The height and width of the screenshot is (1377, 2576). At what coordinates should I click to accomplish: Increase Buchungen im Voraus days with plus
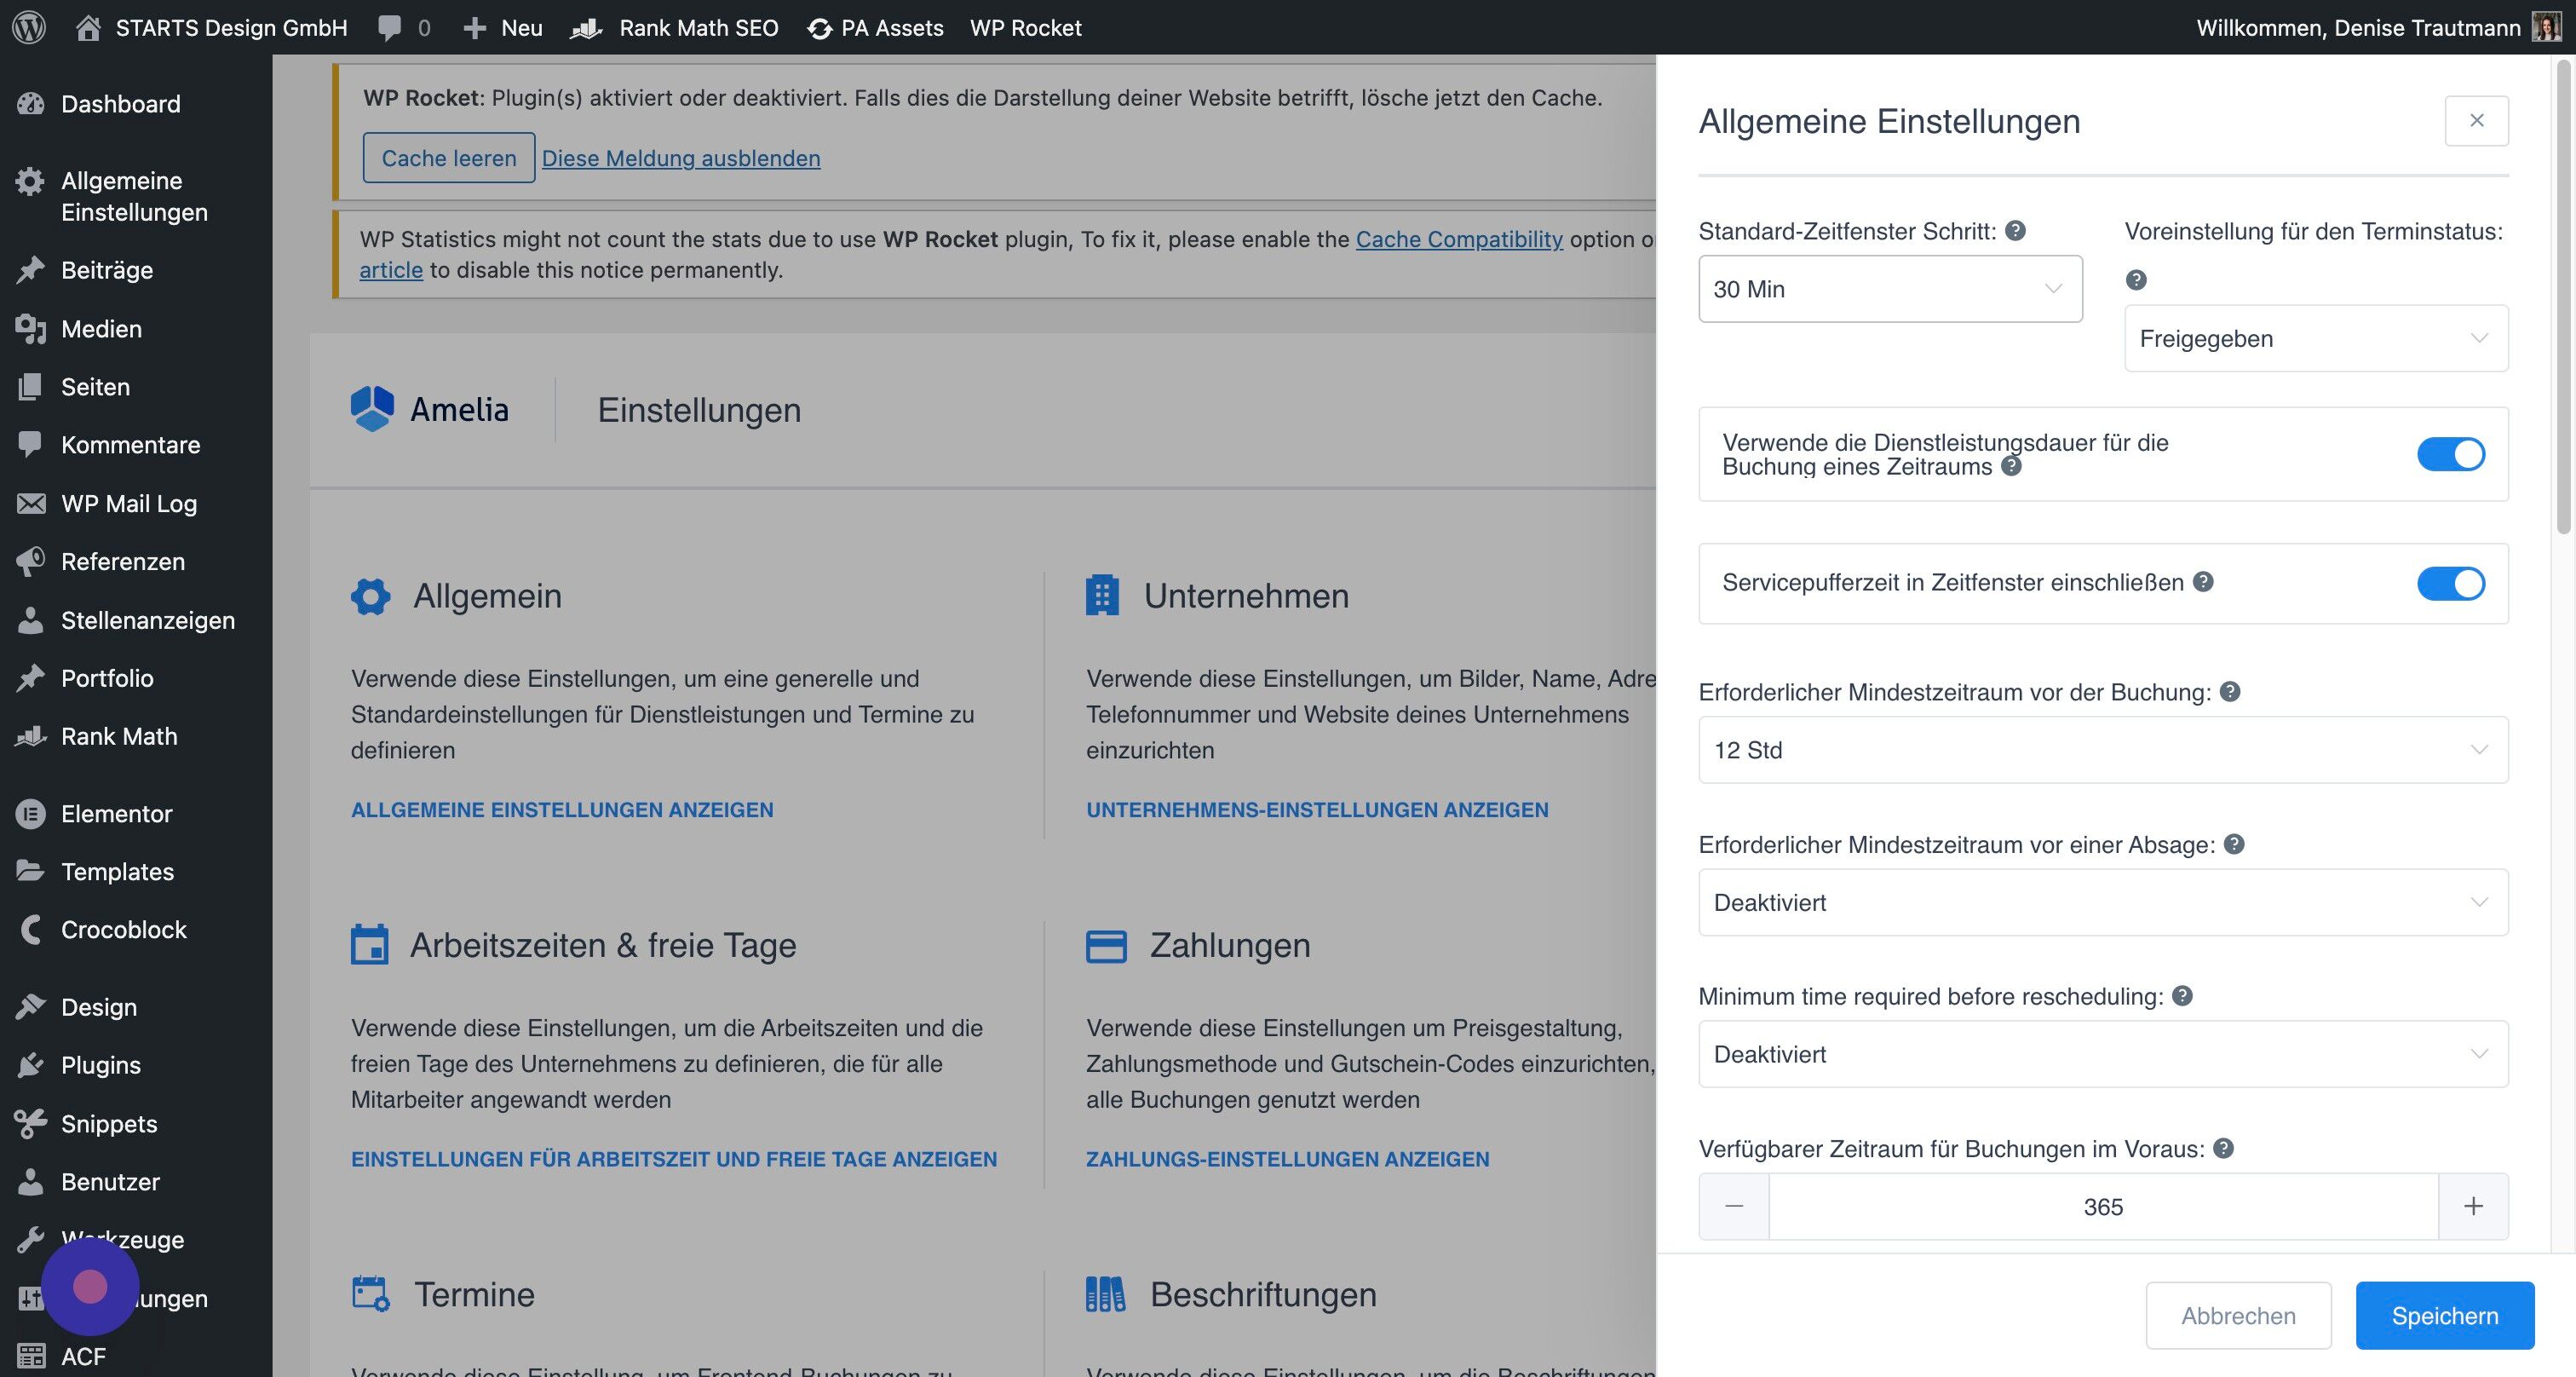2473,1206
